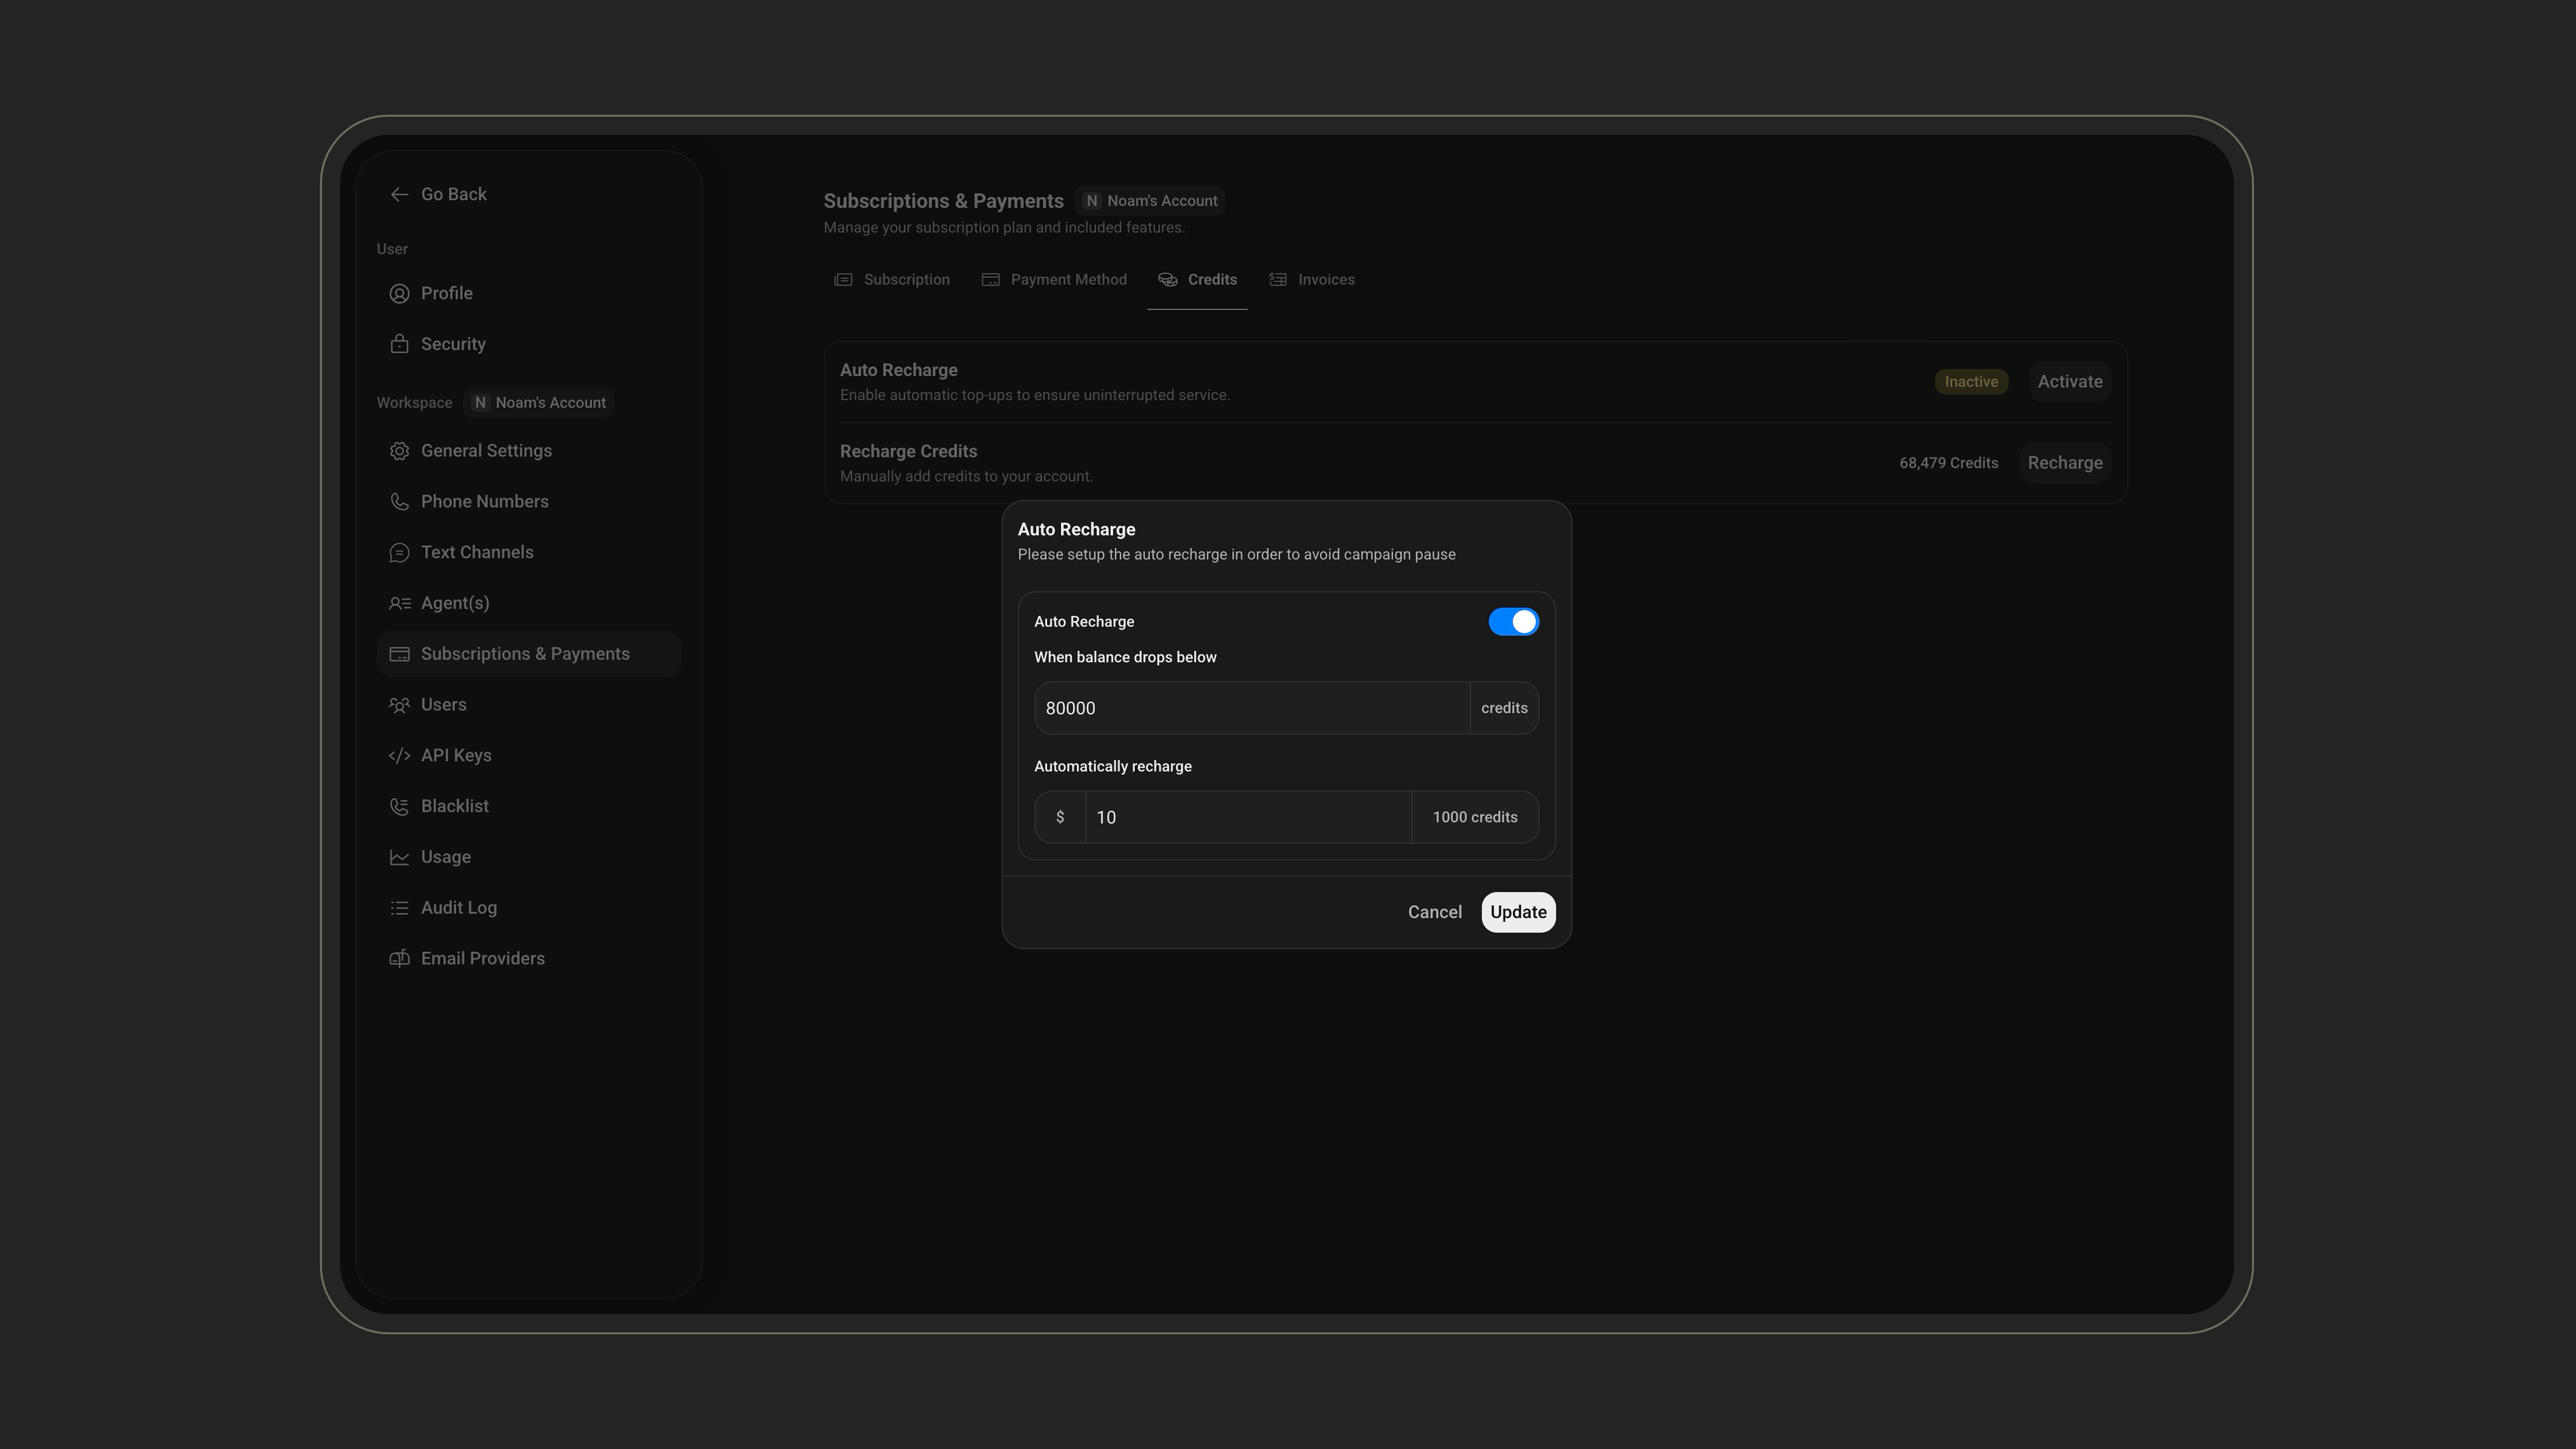Viewport: 2576px width, 1449px height.
Task: Open the Email Providers page
Action: 529,958
